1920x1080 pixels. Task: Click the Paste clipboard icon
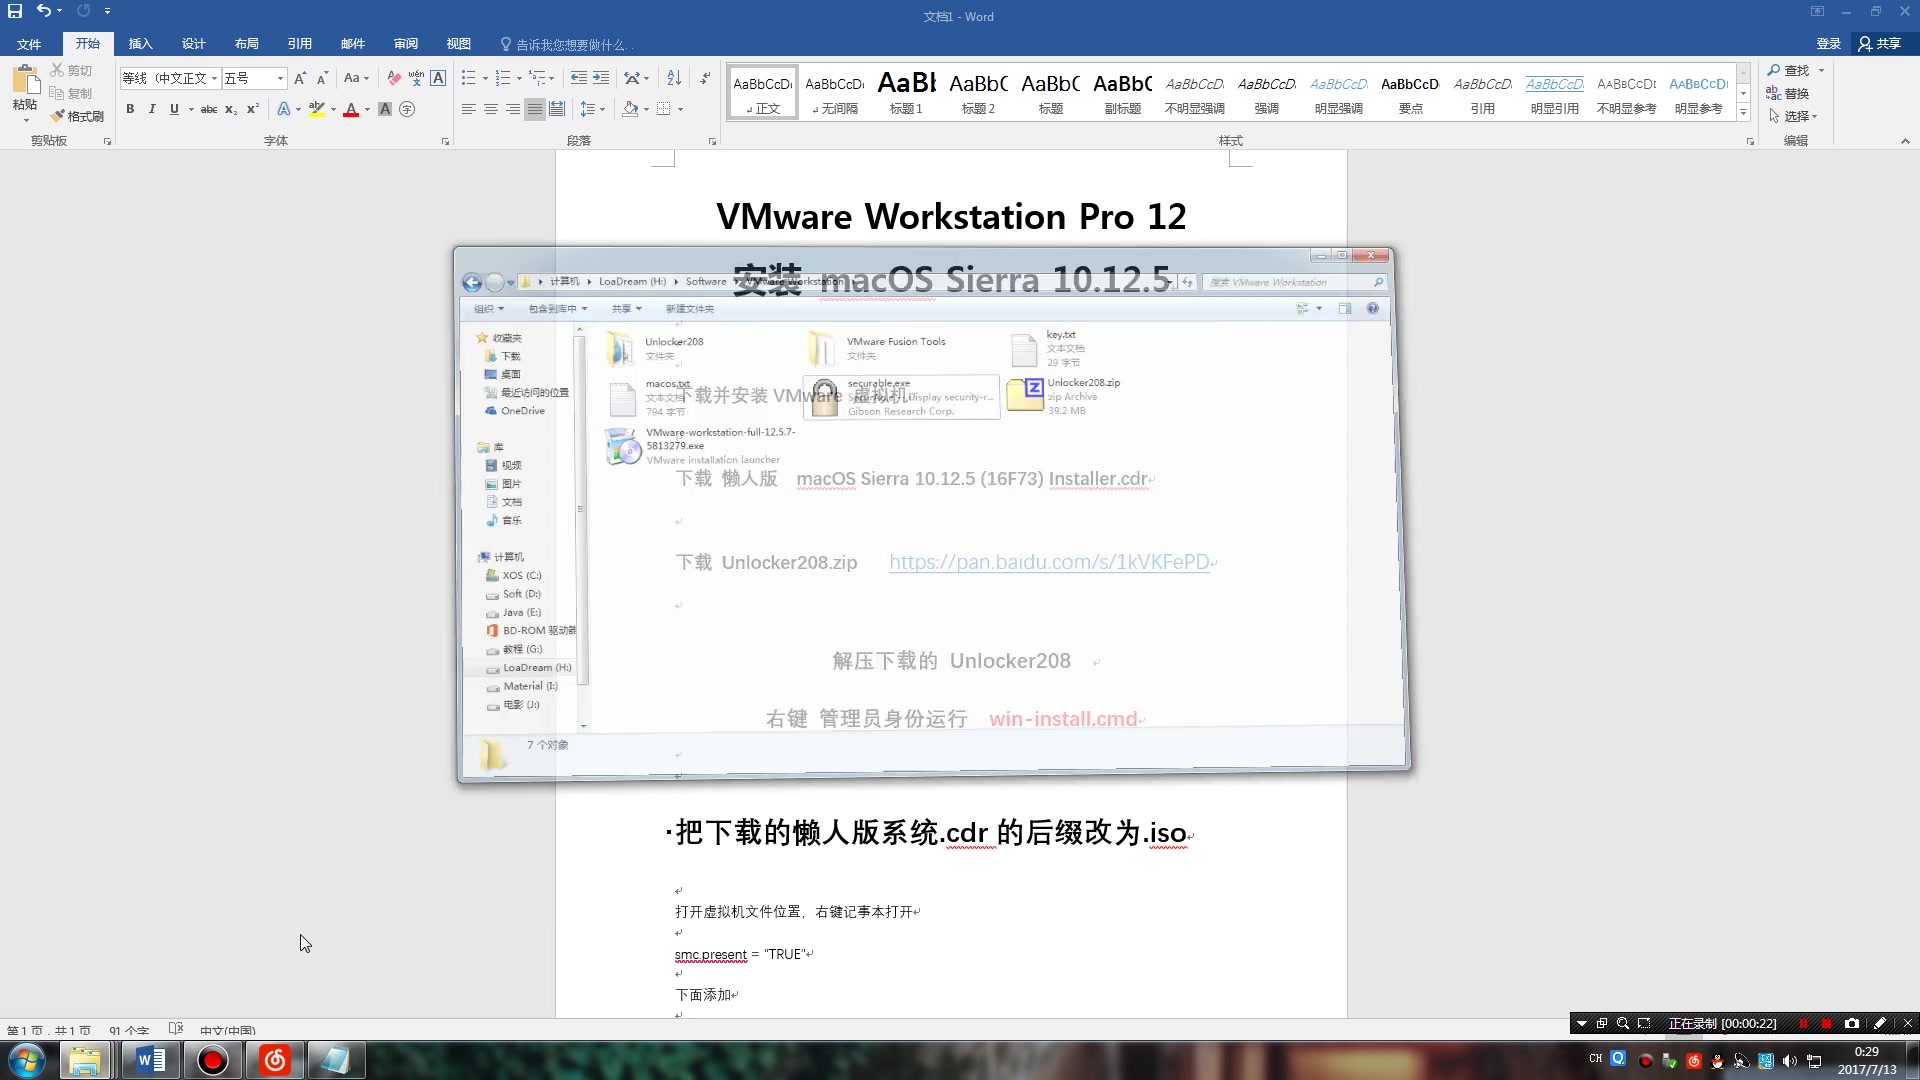point(25,79)
